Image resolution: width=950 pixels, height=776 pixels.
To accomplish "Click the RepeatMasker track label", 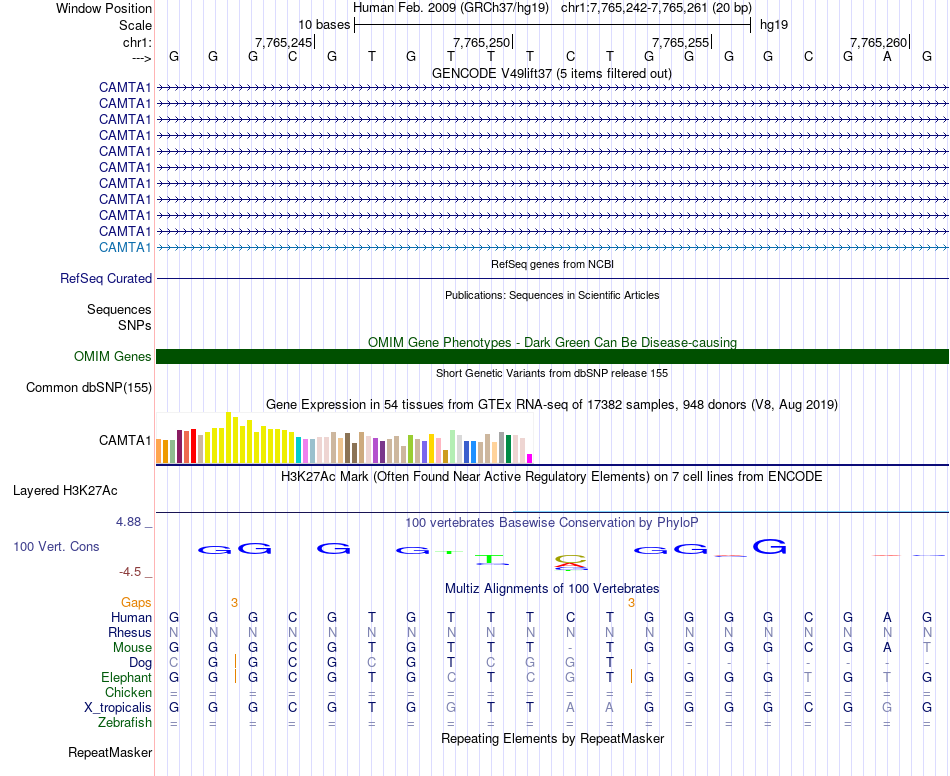I will pyautogui.click(x=110, y=752).
